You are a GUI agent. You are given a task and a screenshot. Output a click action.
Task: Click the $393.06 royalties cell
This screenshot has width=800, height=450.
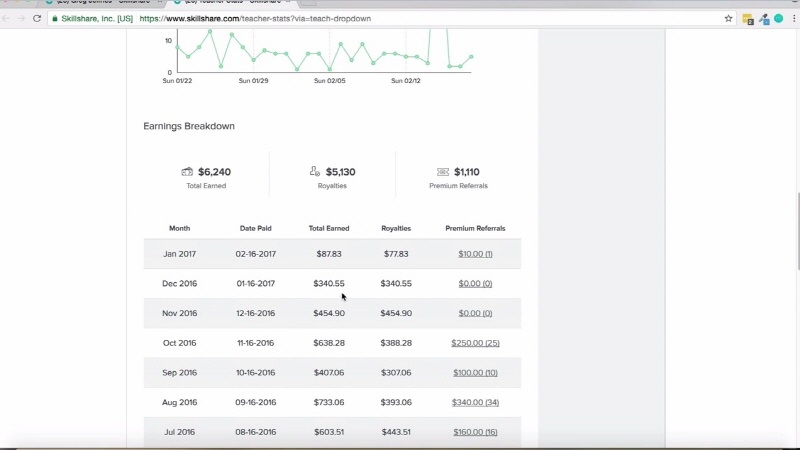(396, 402)
